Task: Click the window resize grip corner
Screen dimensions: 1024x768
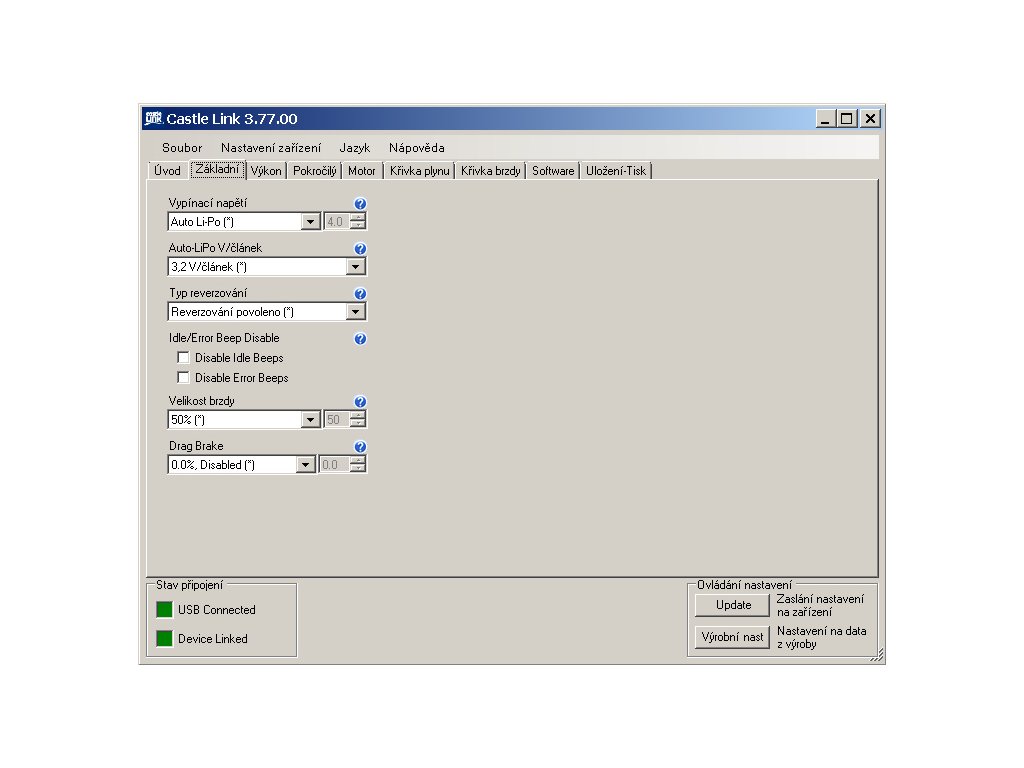Action: point(876,655)
